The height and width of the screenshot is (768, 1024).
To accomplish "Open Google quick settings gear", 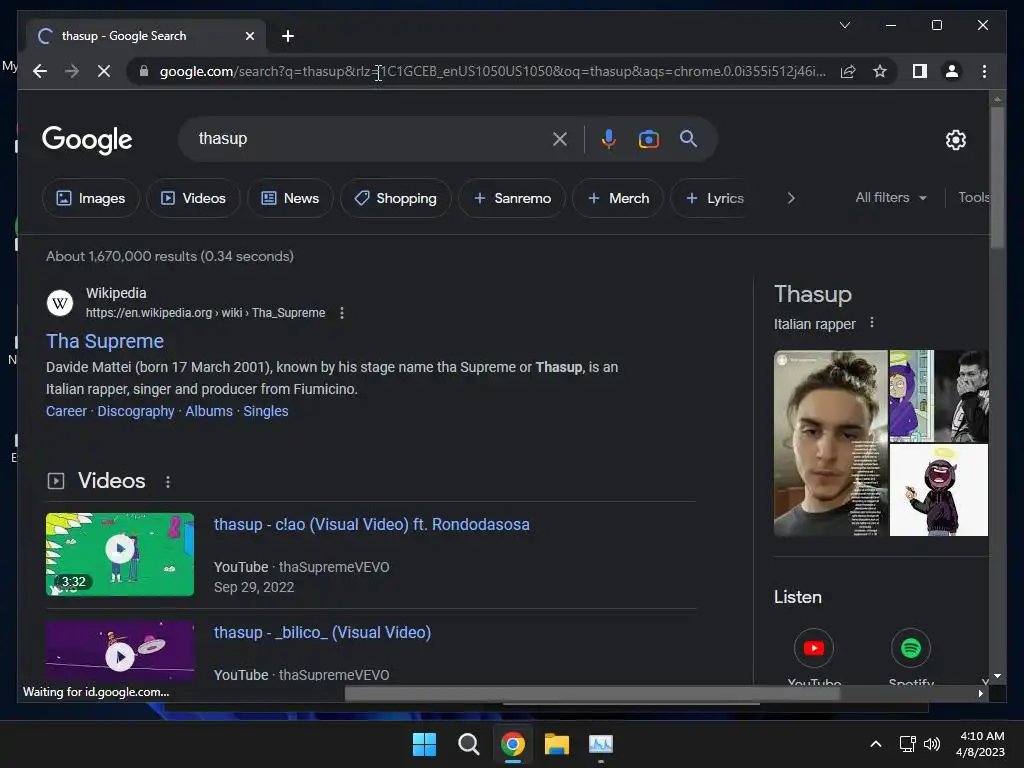I will click(x=955, y=140).
